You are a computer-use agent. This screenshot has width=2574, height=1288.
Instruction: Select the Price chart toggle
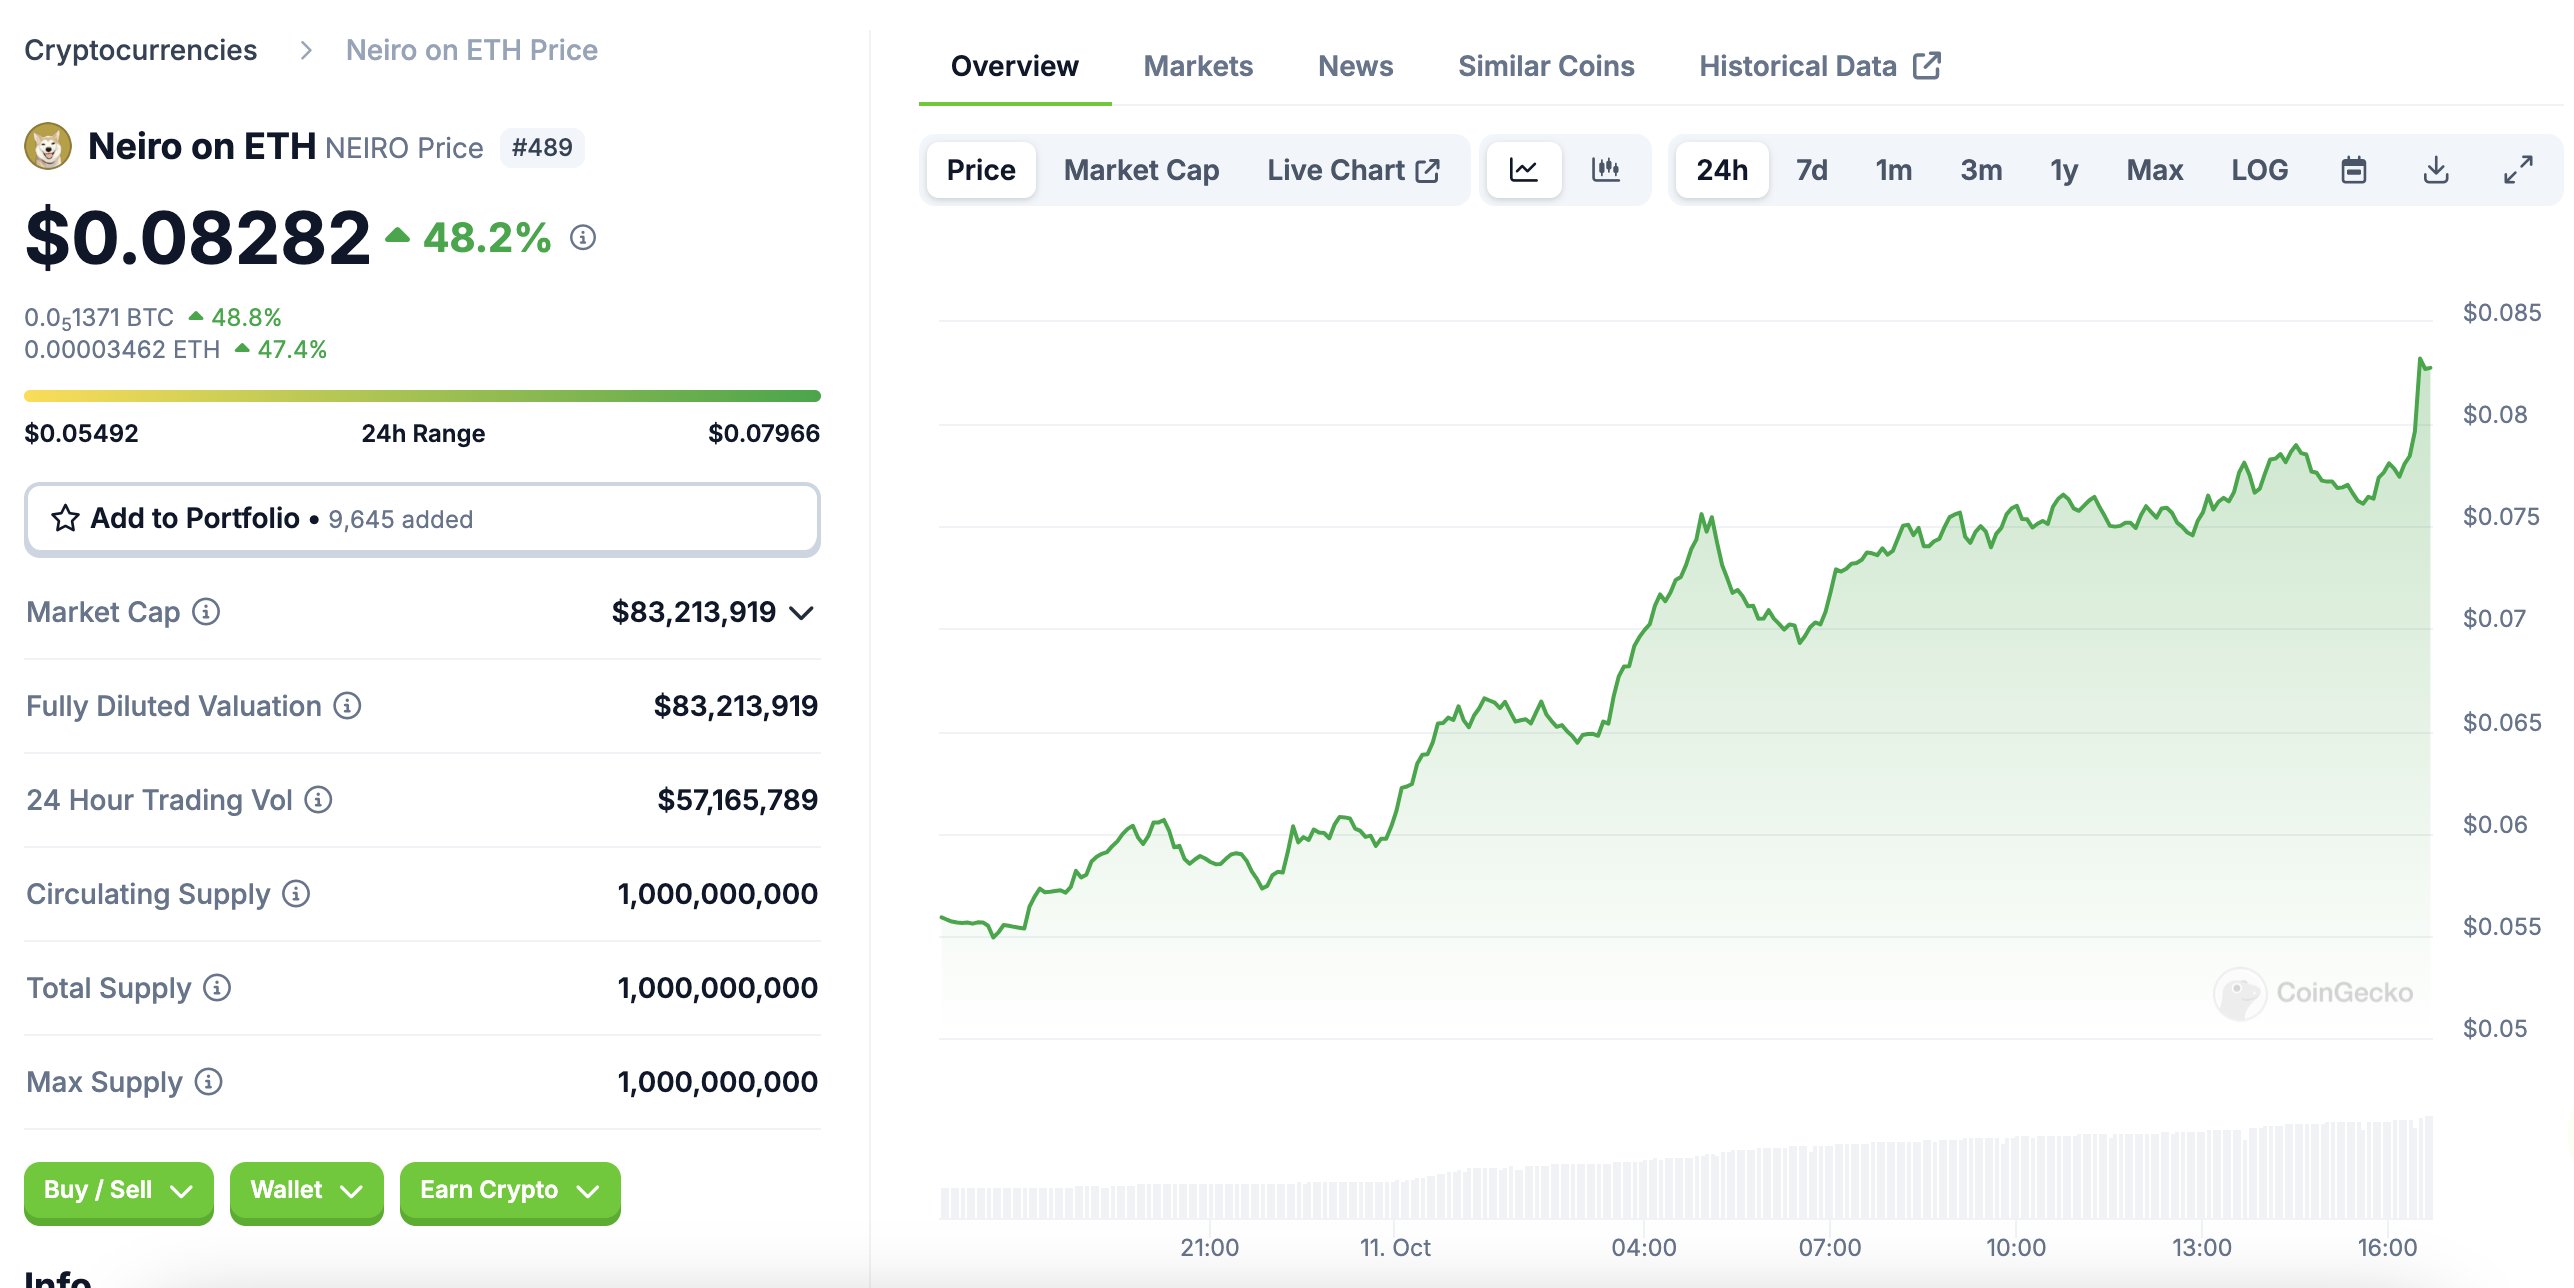coord(981,170)
